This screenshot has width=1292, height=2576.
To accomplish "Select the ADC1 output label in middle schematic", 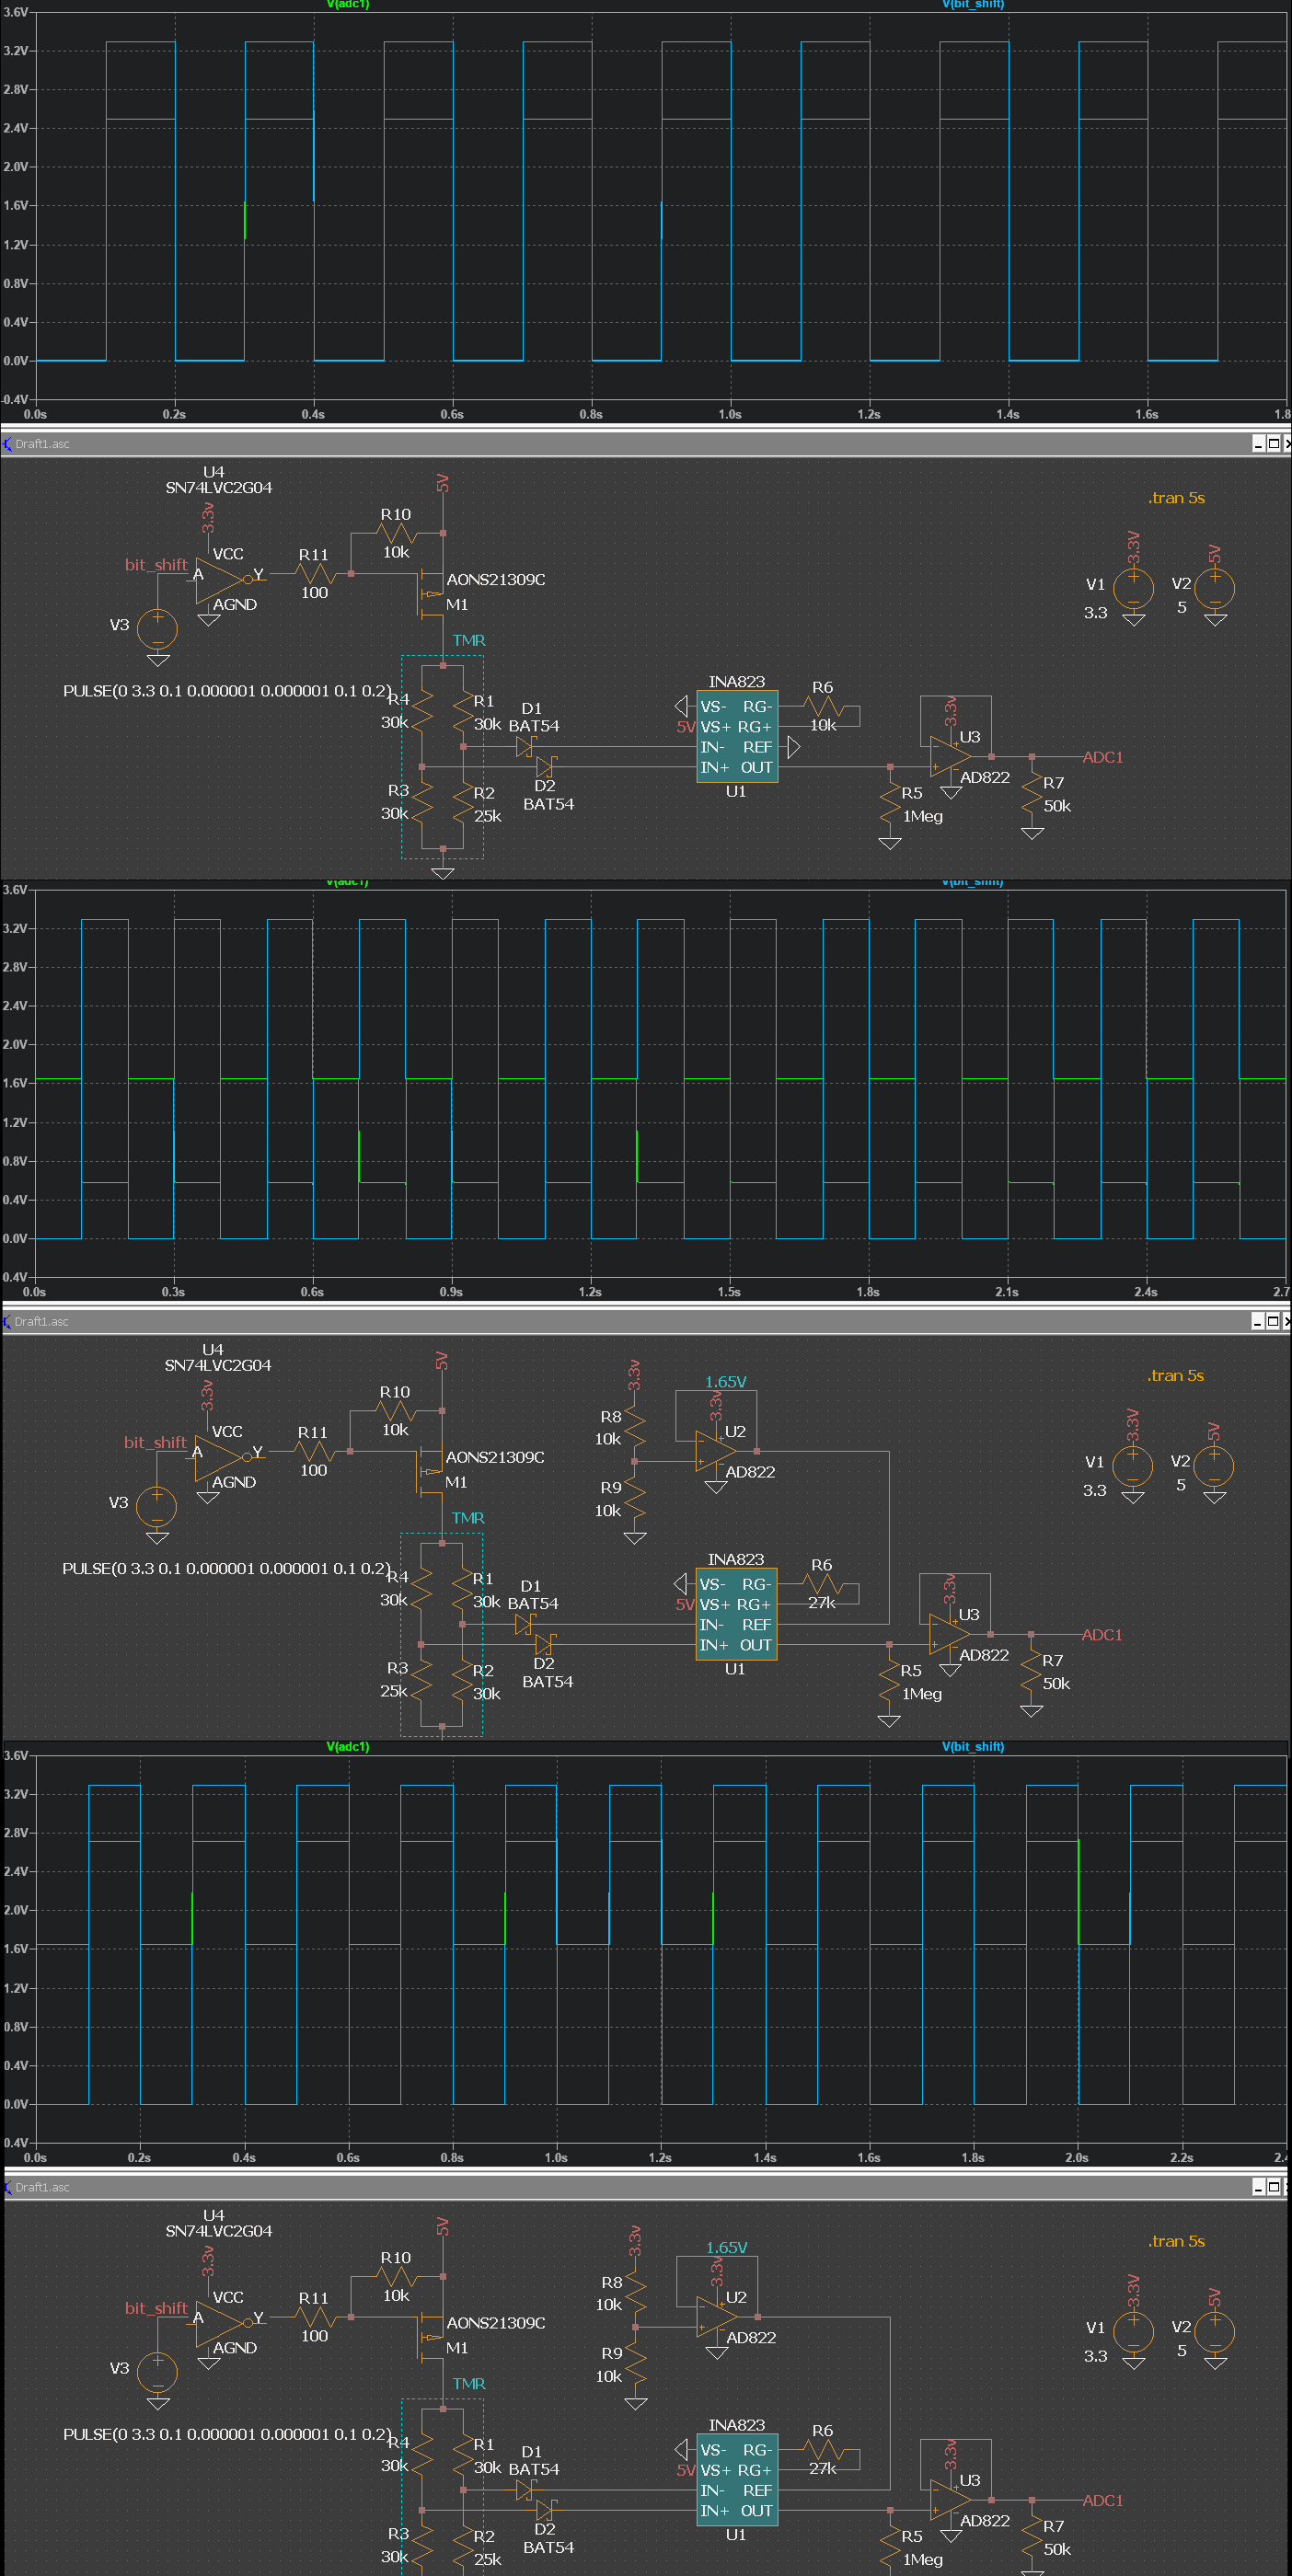I will (x=1102, y=1635).
